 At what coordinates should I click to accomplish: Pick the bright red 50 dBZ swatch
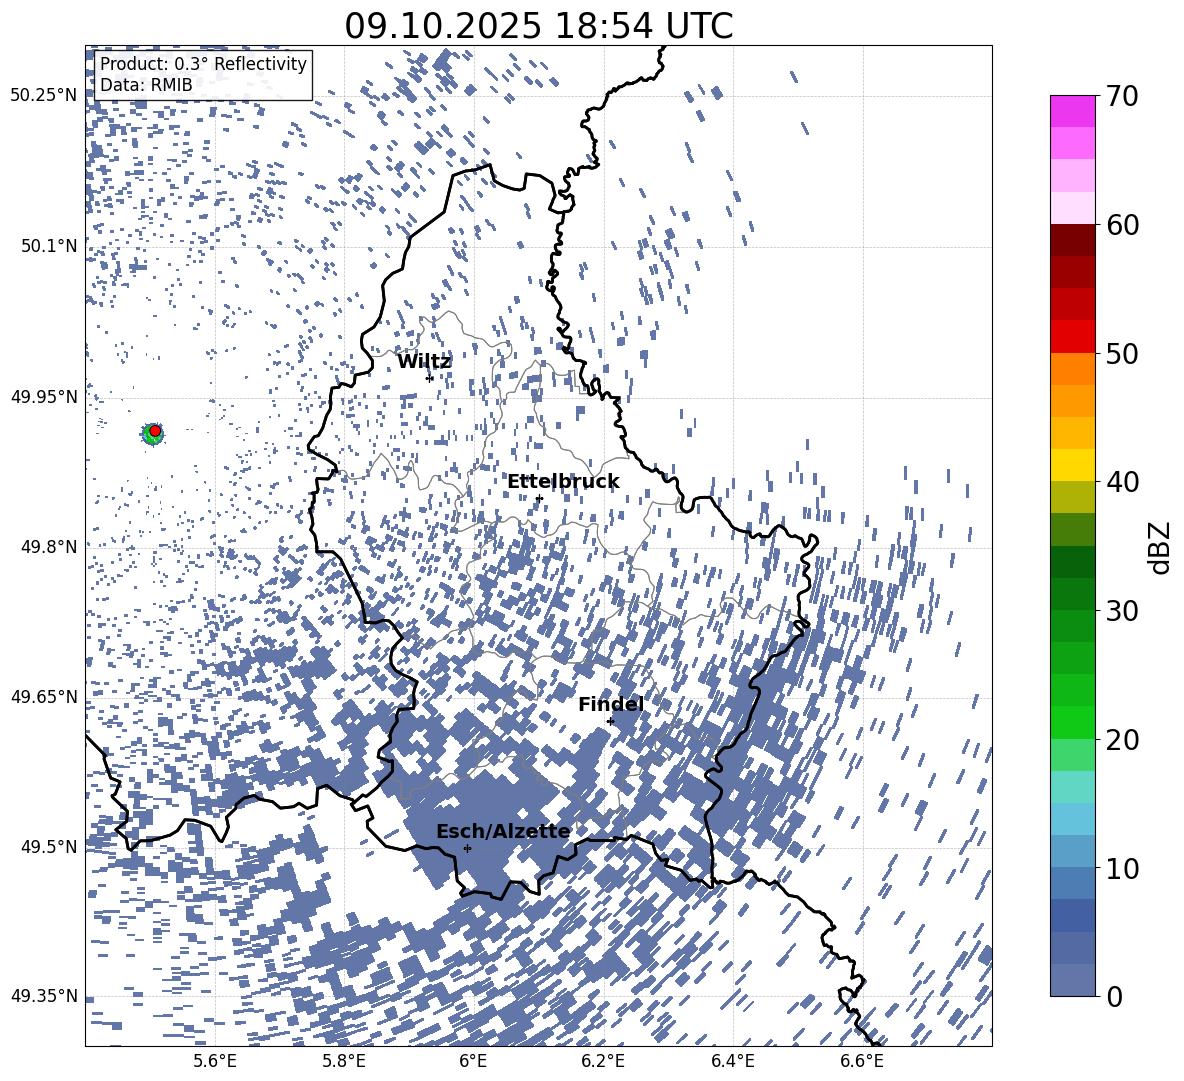point(1072,337)
